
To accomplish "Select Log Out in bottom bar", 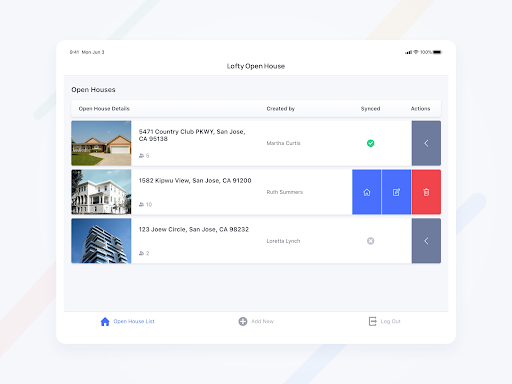I will (x=384, y=321).
